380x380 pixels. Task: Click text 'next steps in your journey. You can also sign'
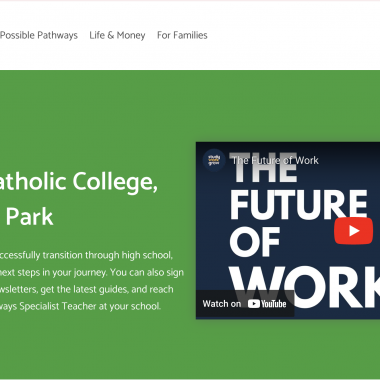click(x=92, y=272)
